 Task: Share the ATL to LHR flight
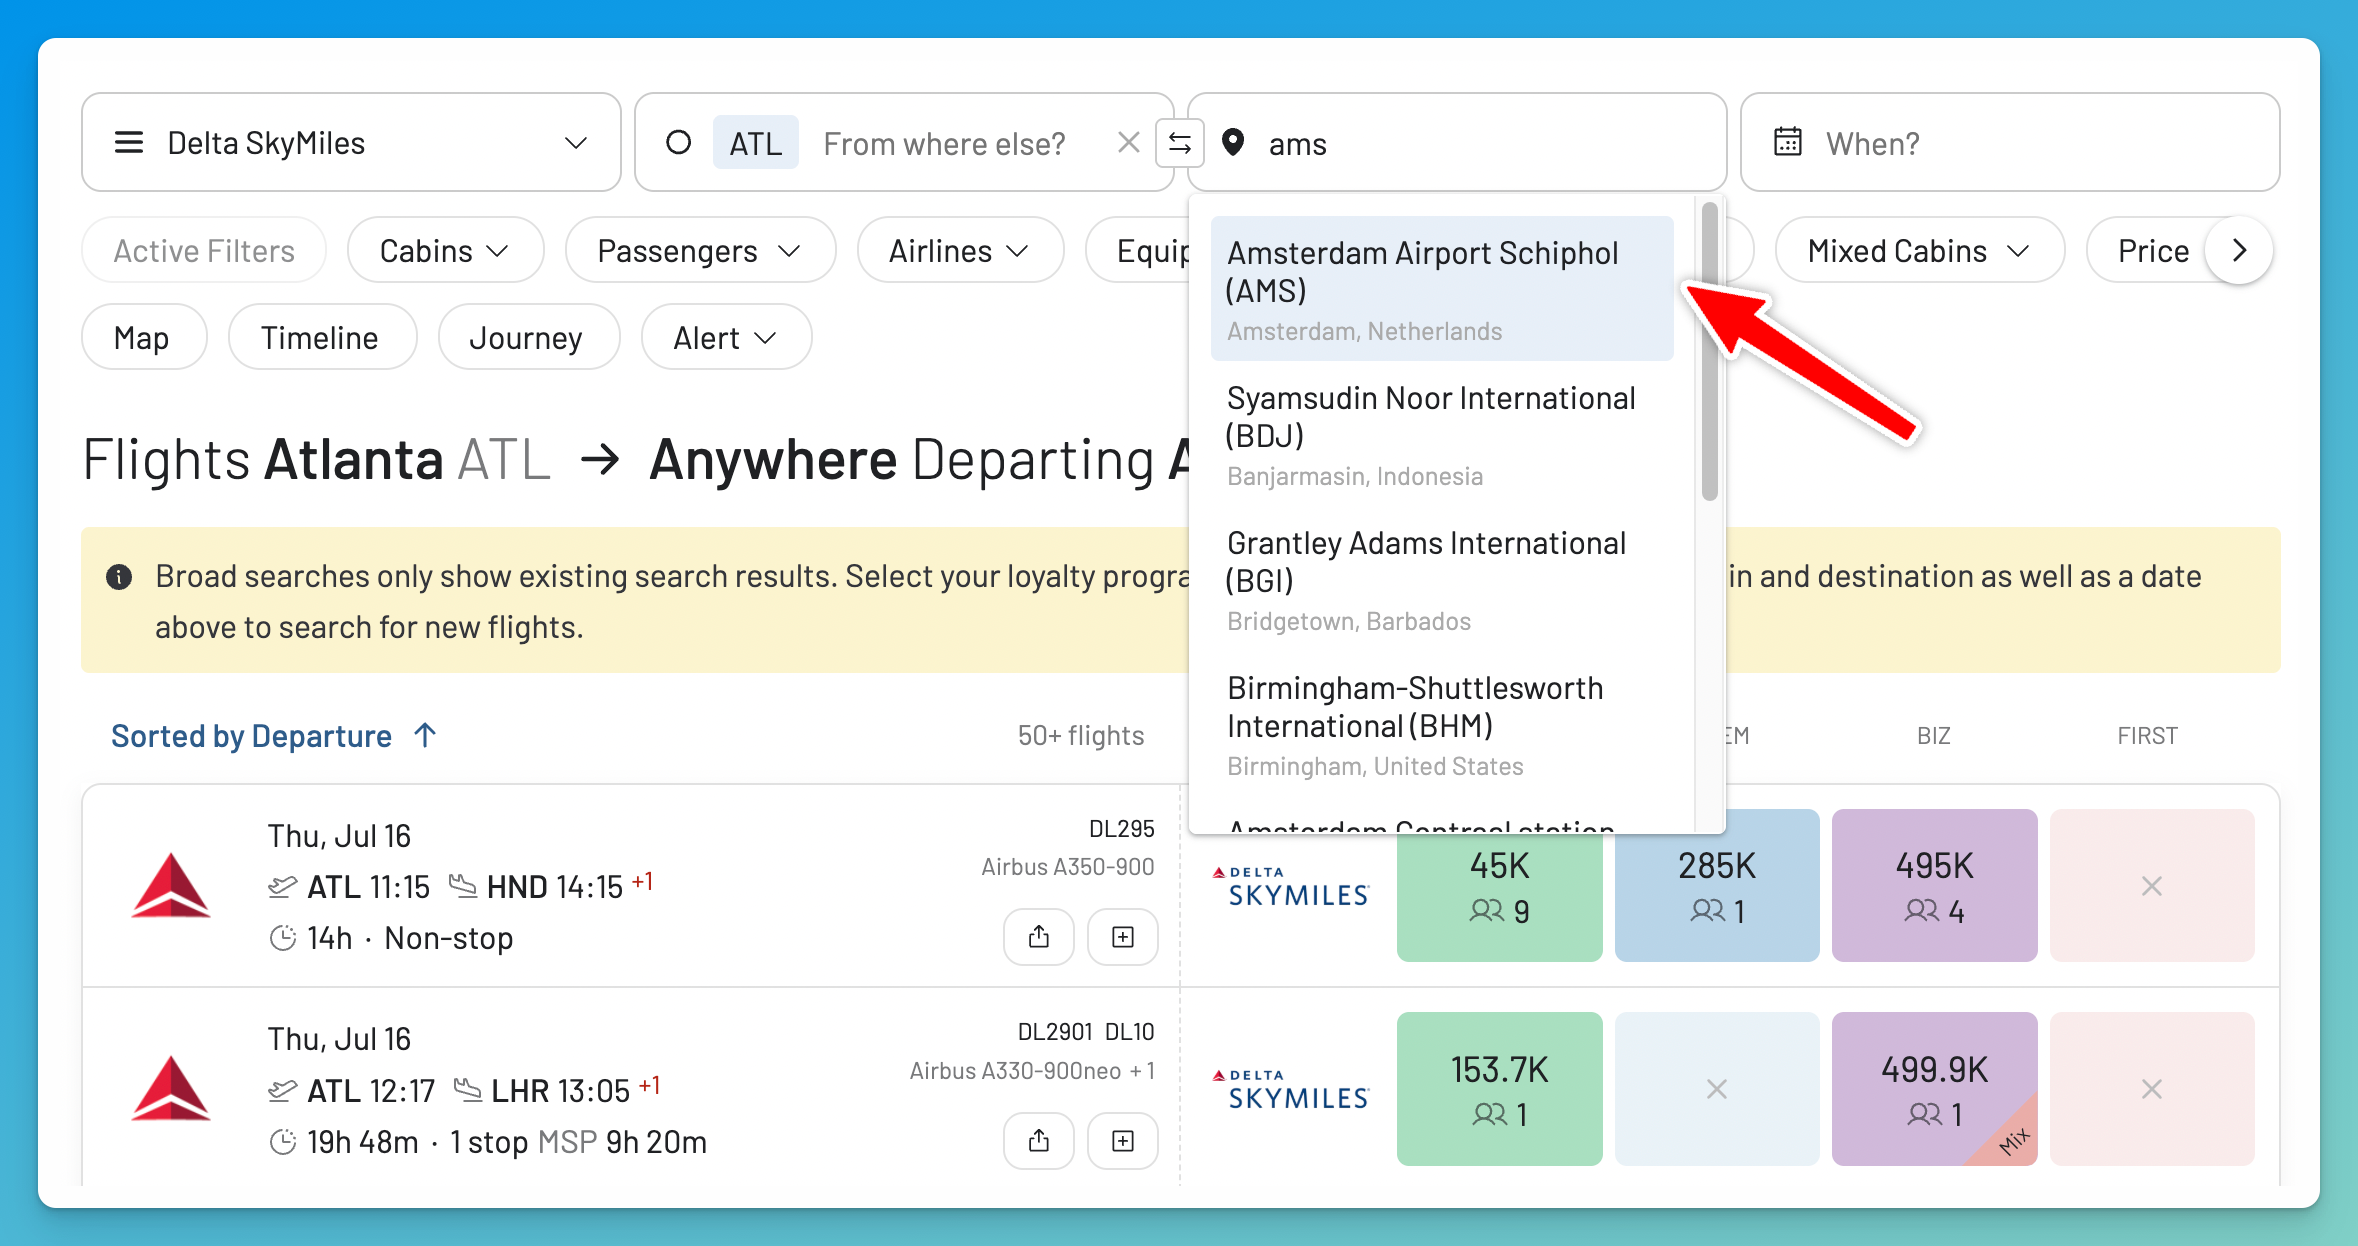click(1039, 1141)
